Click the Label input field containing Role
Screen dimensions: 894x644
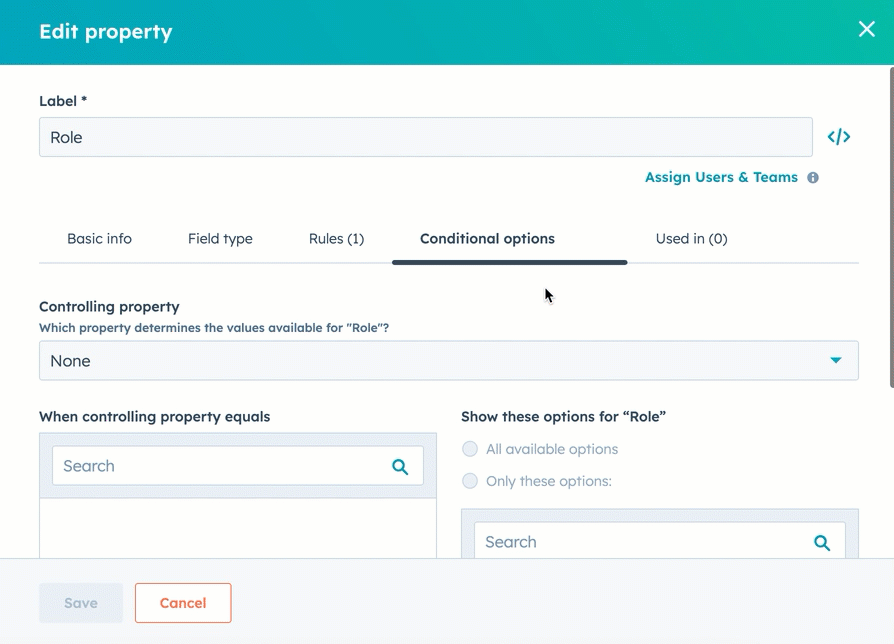coord(425,137)
